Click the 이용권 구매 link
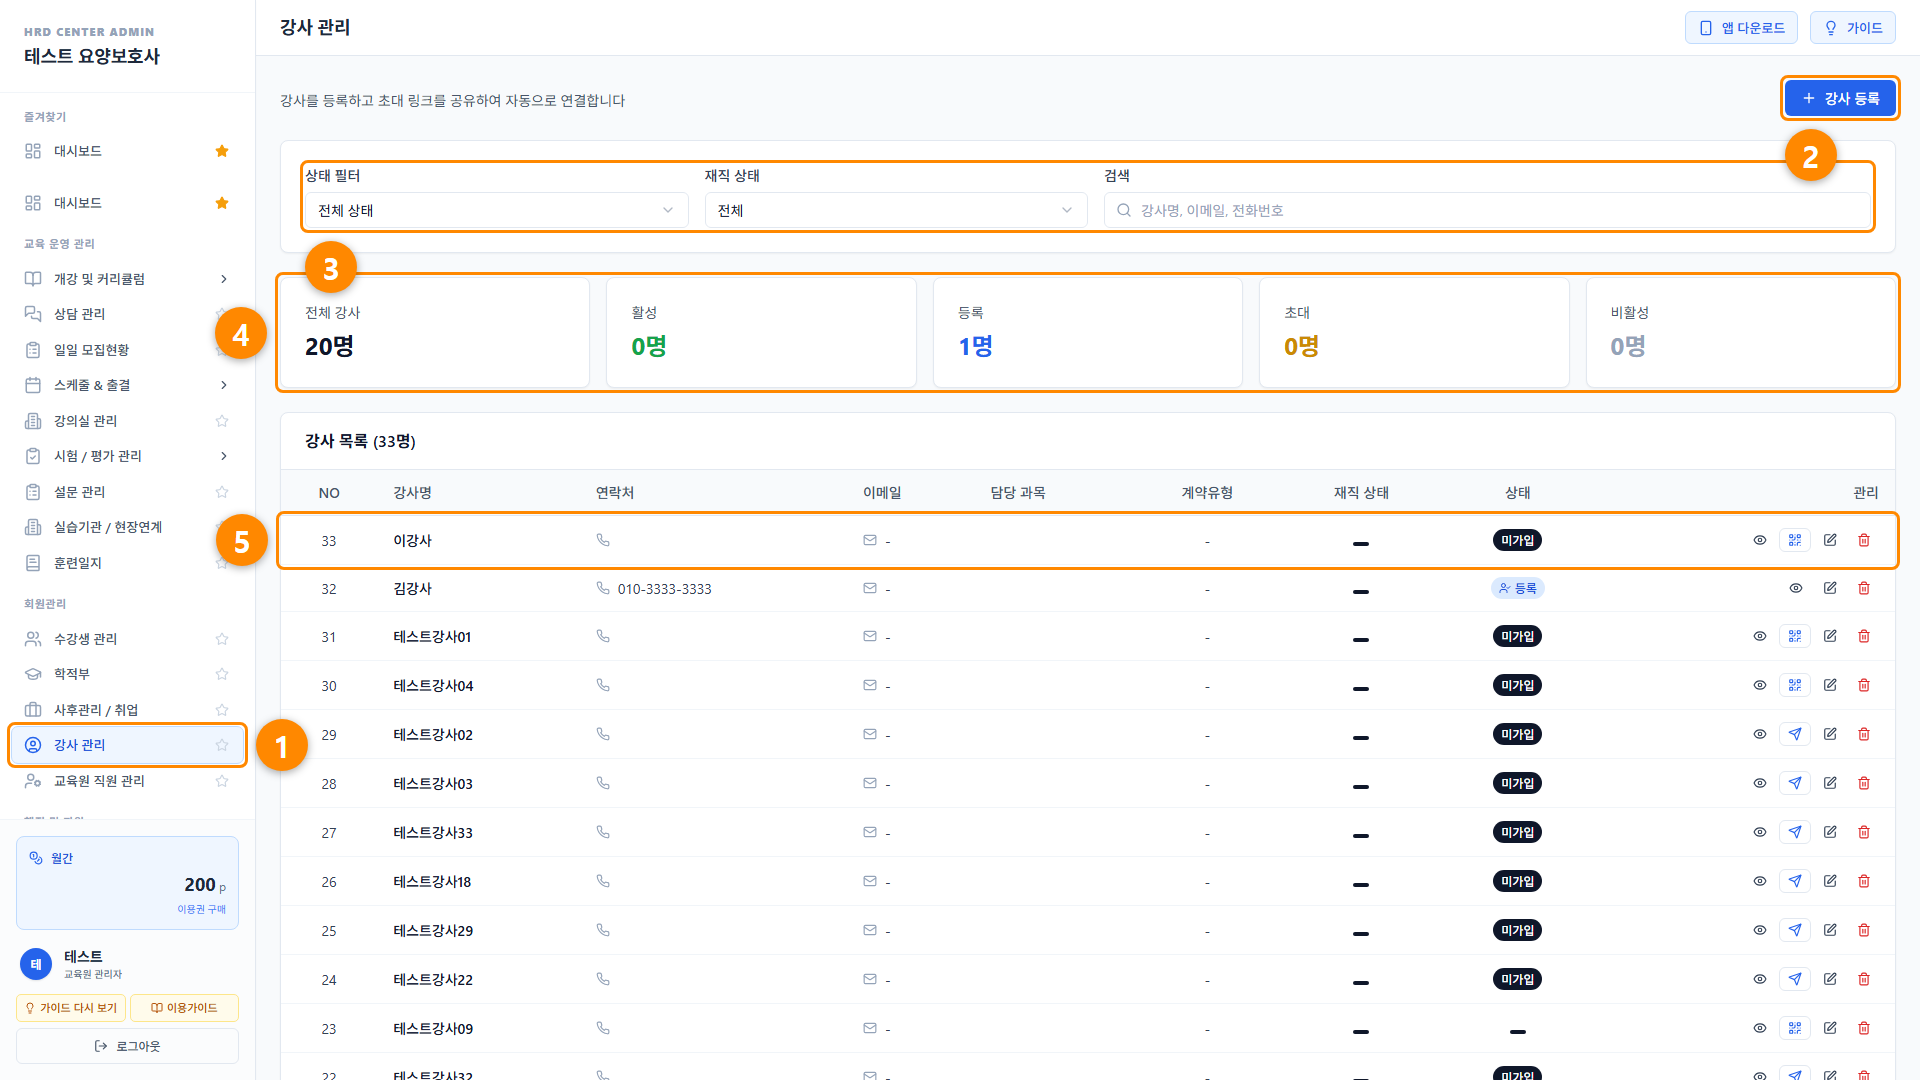This screenshot has height=1080, width=1920. [x=202, y=909]
